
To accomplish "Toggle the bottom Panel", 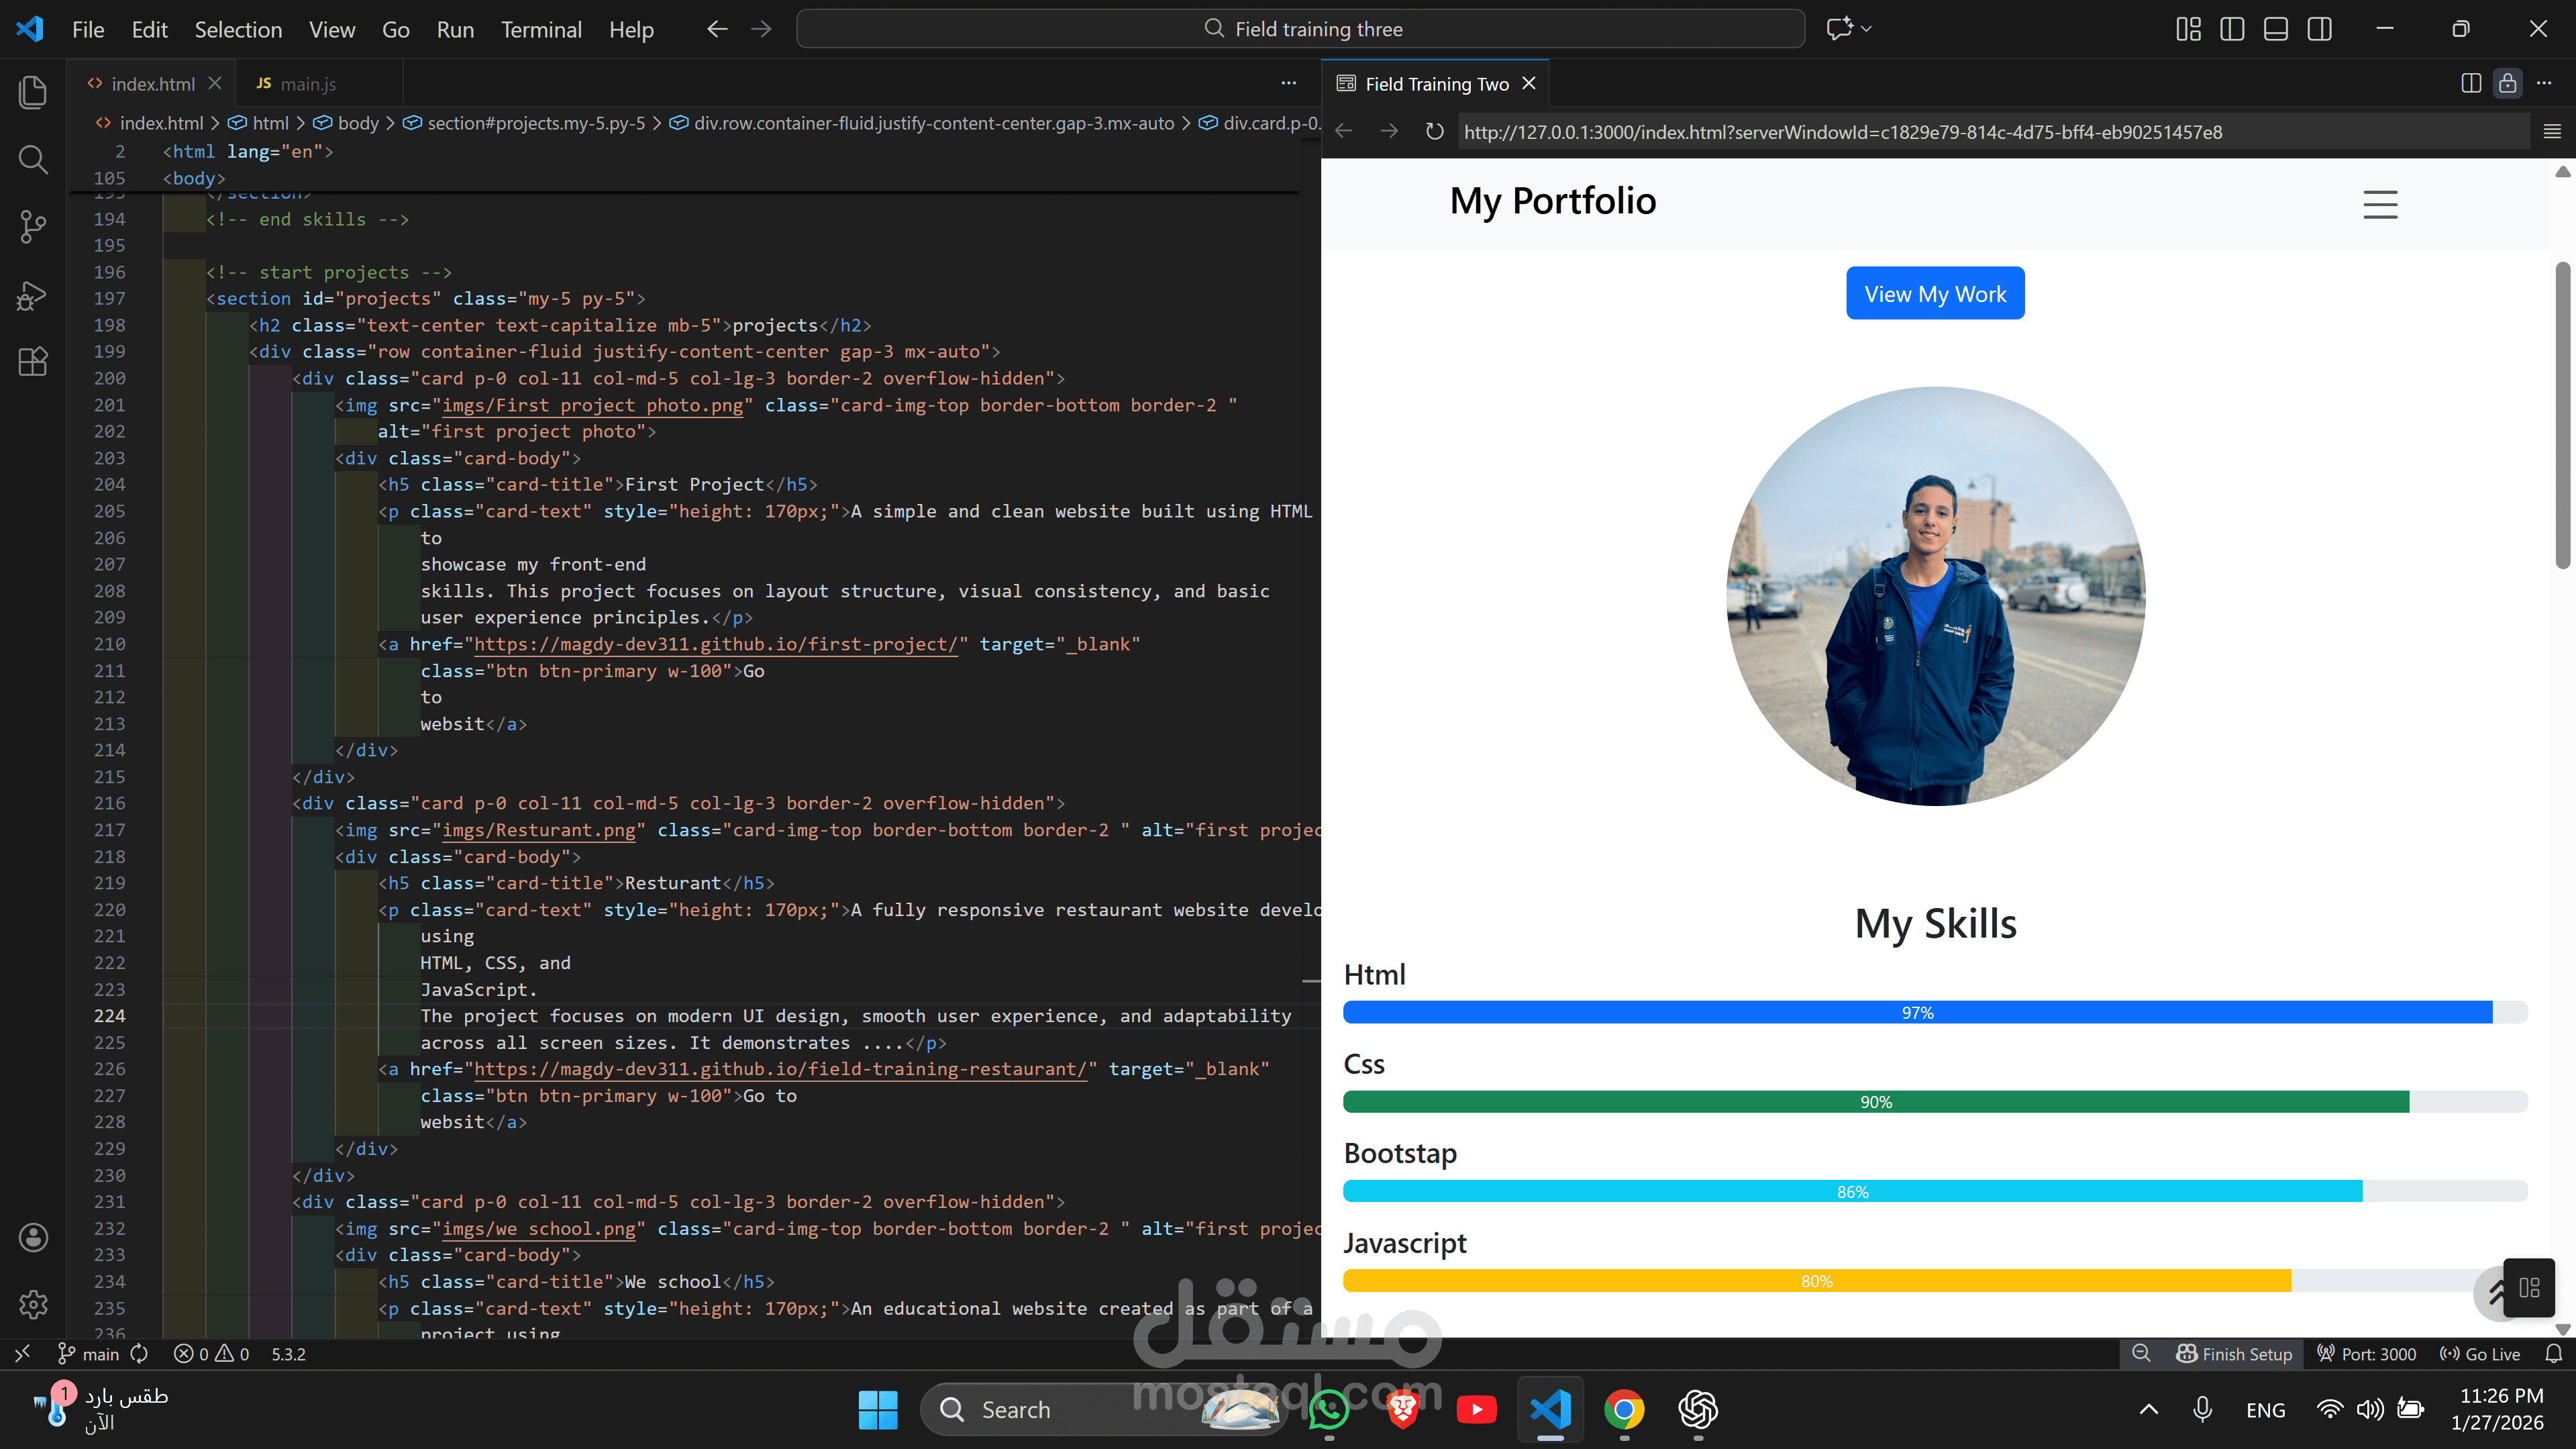I will click(x=2276, y=29).
